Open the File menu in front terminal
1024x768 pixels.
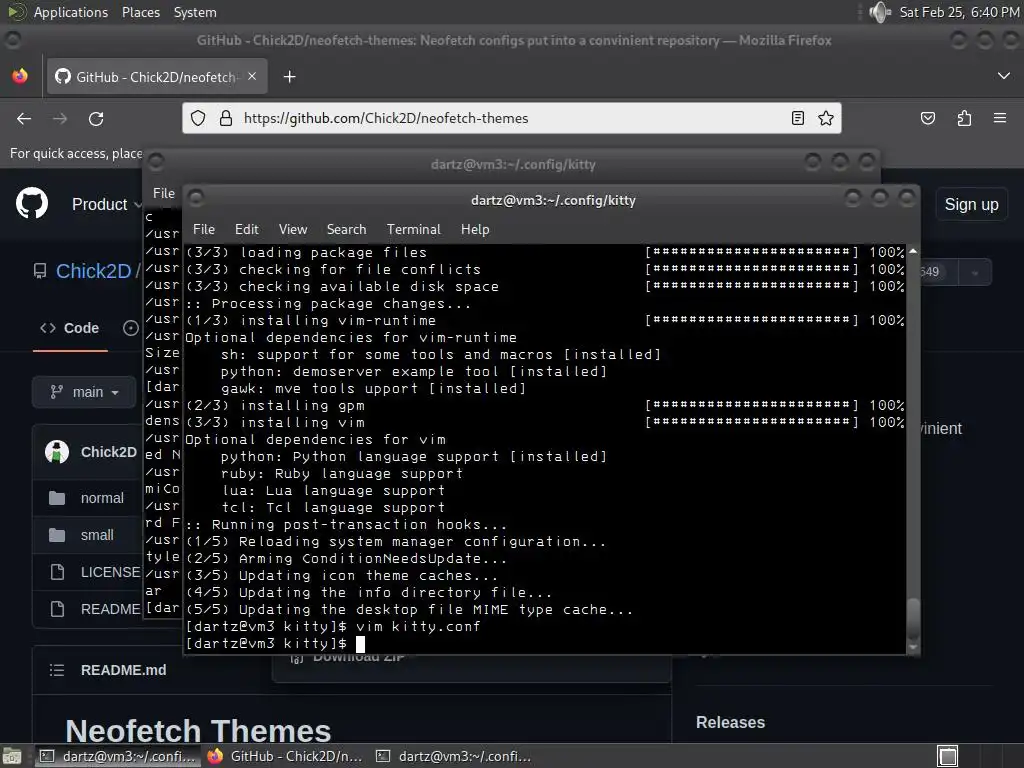tap(204, 229)
